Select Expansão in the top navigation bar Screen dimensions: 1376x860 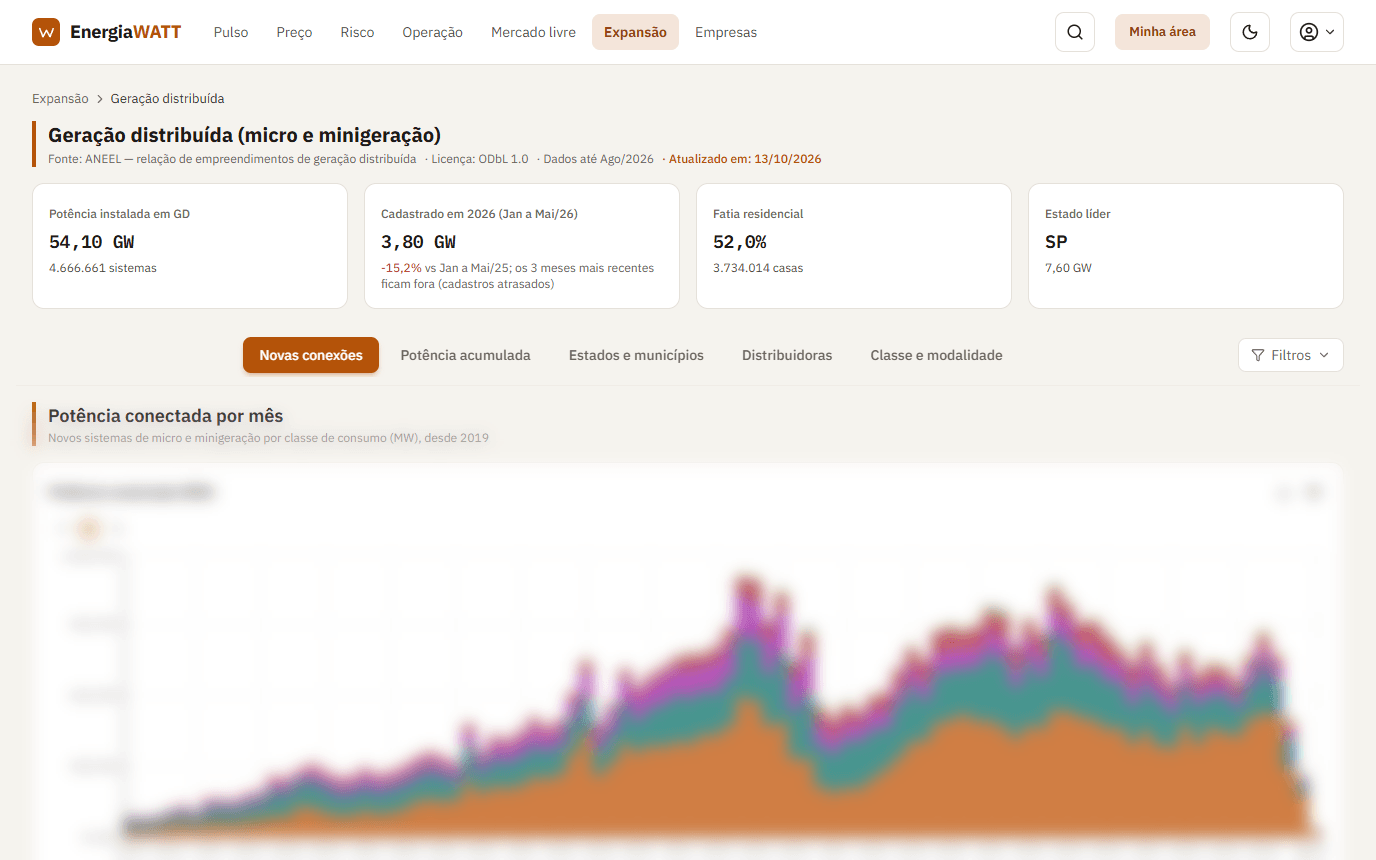tap(635, 32)
